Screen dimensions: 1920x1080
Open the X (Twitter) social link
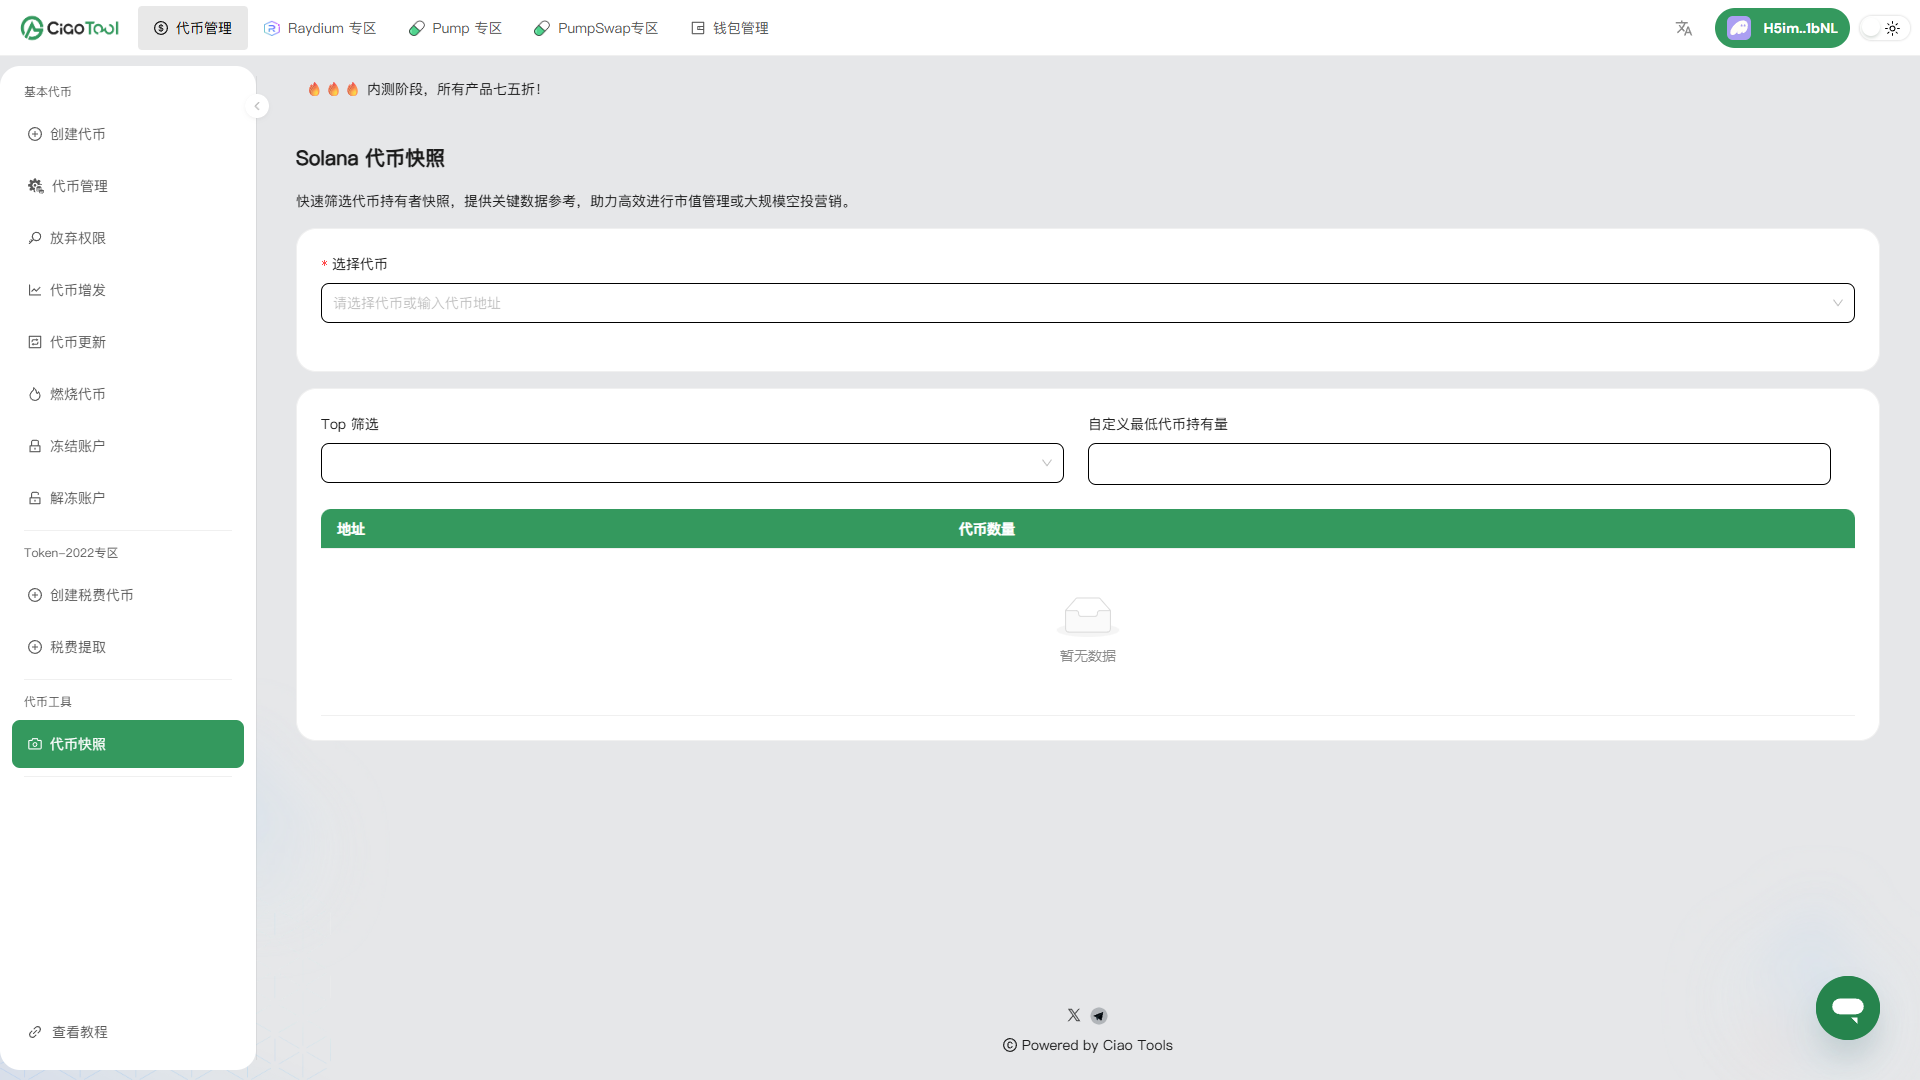[1074, 1015]
